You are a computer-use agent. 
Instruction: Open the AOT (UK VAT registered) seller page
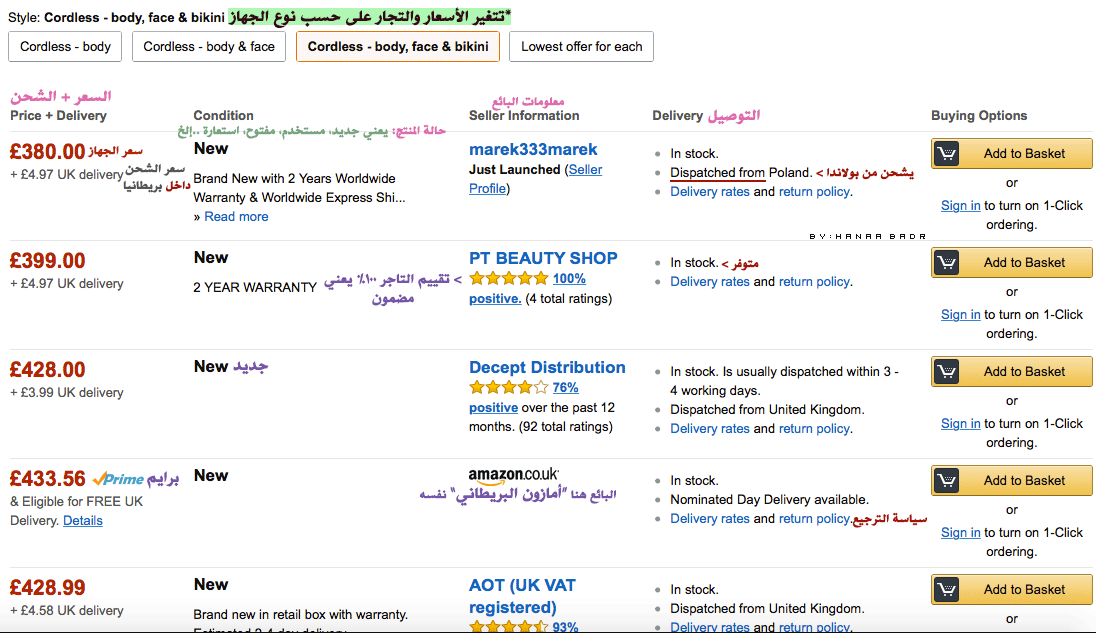522,596
